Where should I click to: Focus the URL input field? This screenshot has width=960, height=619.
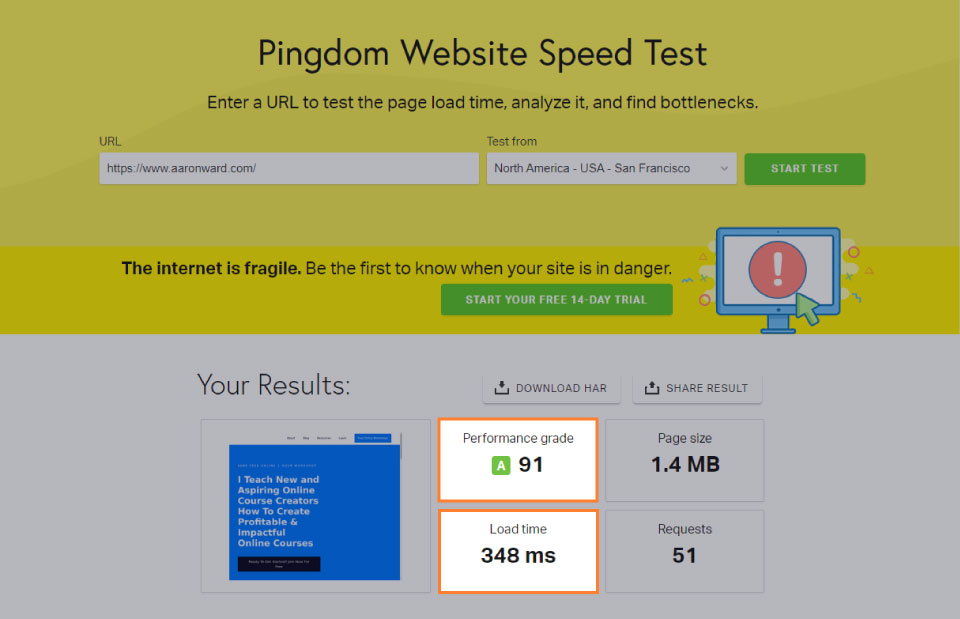pyautogui.click(x=289, y=169)
